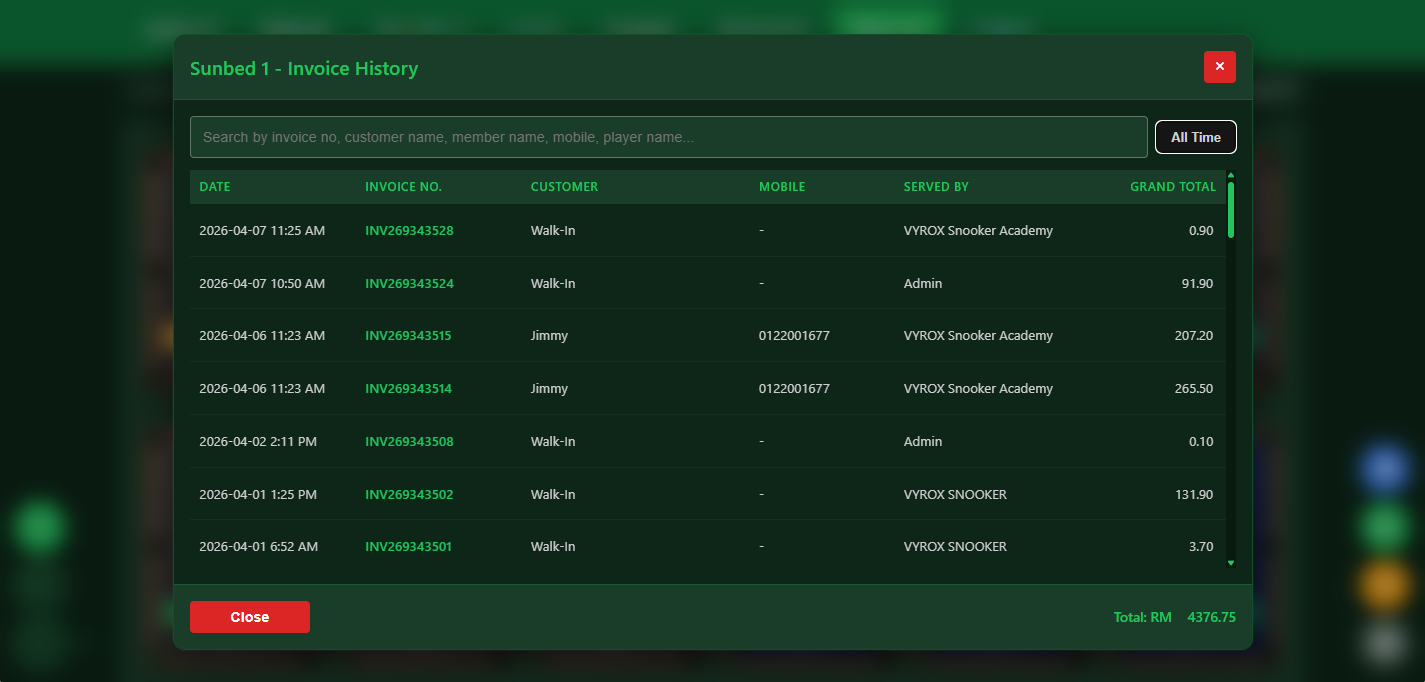The height and width of the screenshot is (682, 1425).
Task: Click the SERVED BY column header
Action: point(936,187)
